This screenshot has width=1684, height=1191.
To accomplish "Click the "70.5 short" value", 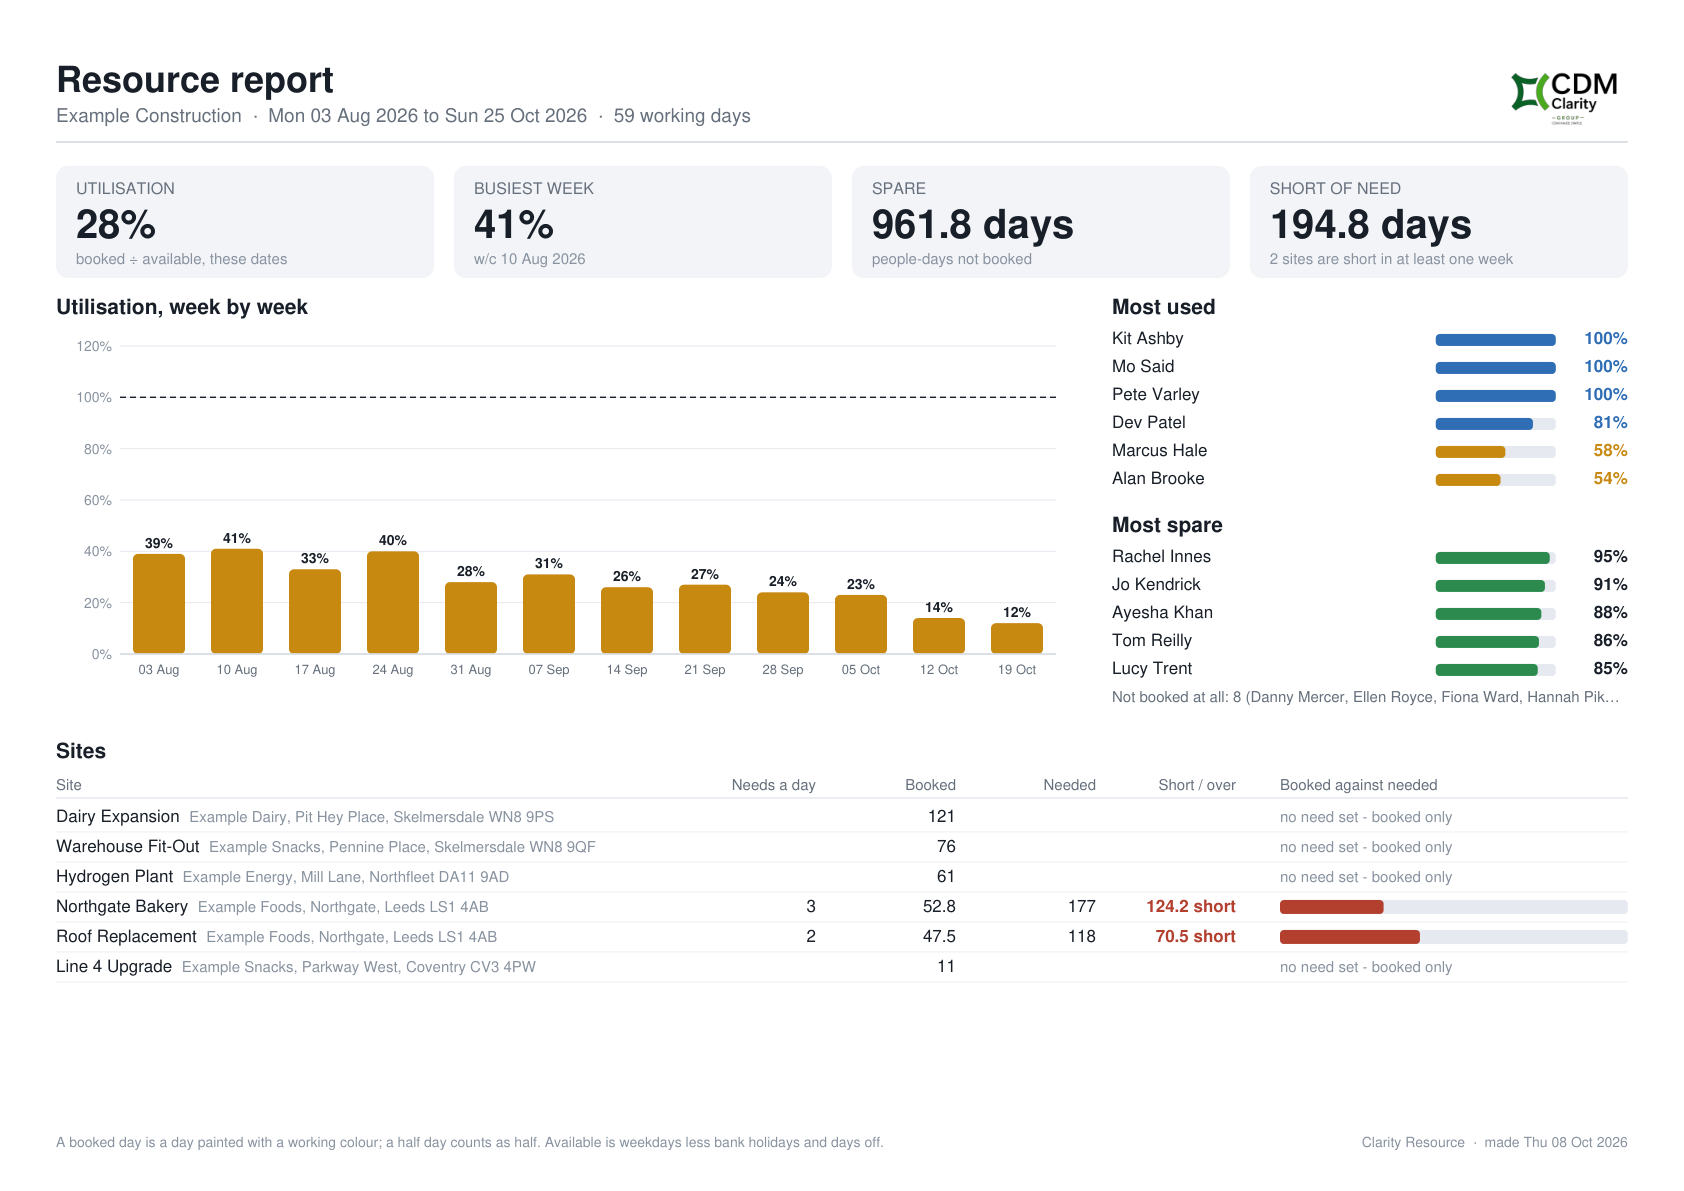I will tap(1196, 937).
